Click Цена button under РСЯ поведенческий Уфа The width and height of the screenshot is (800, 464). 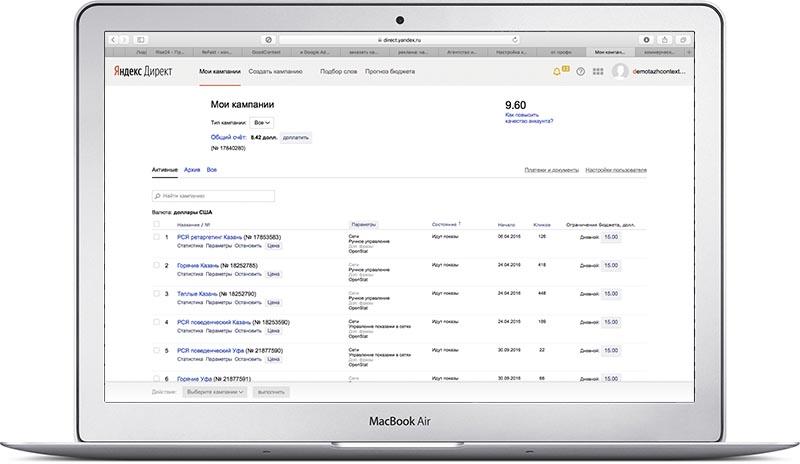point(273,359)
